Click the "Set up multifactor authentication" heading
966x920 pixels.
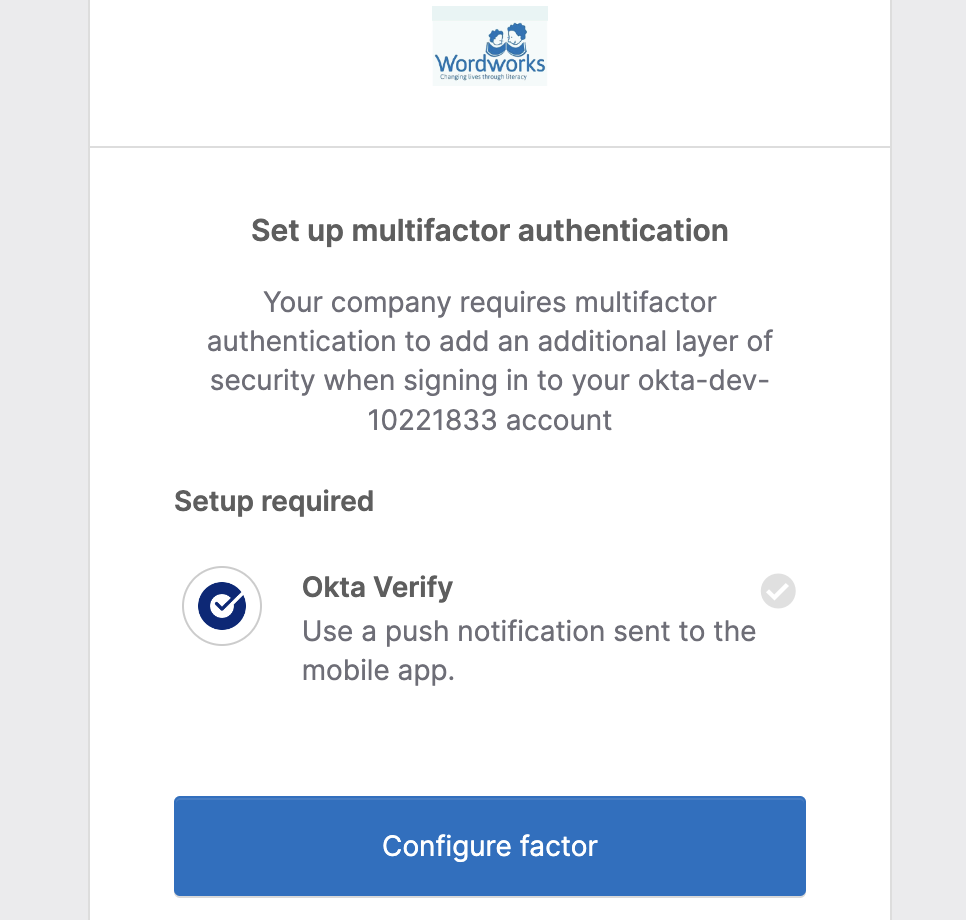tap(489, 231)
